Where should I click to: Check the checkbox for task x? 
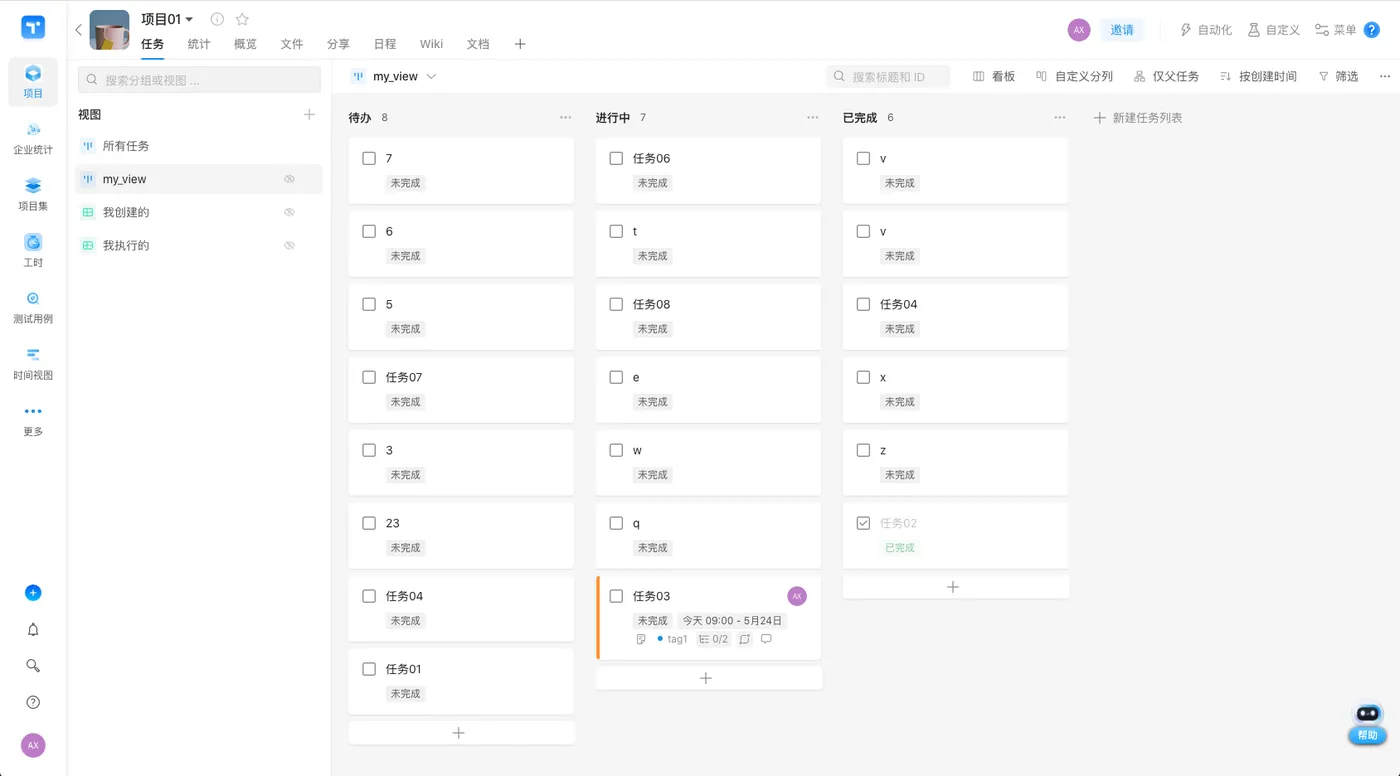coord(863,377)
